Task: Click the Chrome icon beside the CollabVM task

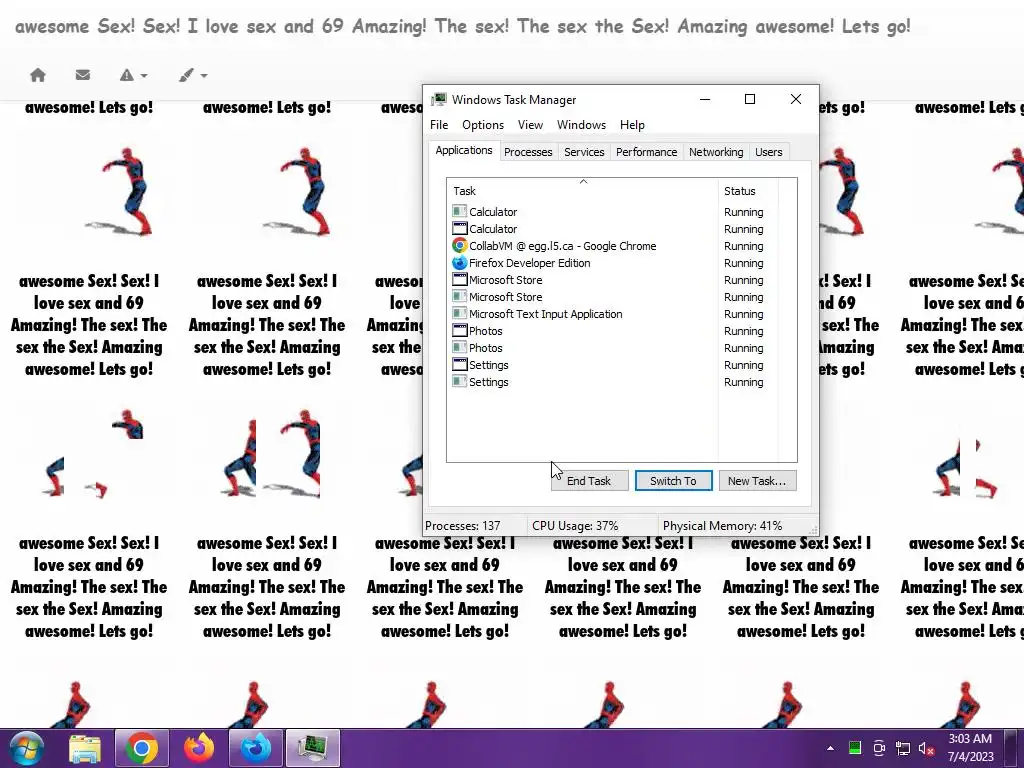Action: [x=460, y=246]
